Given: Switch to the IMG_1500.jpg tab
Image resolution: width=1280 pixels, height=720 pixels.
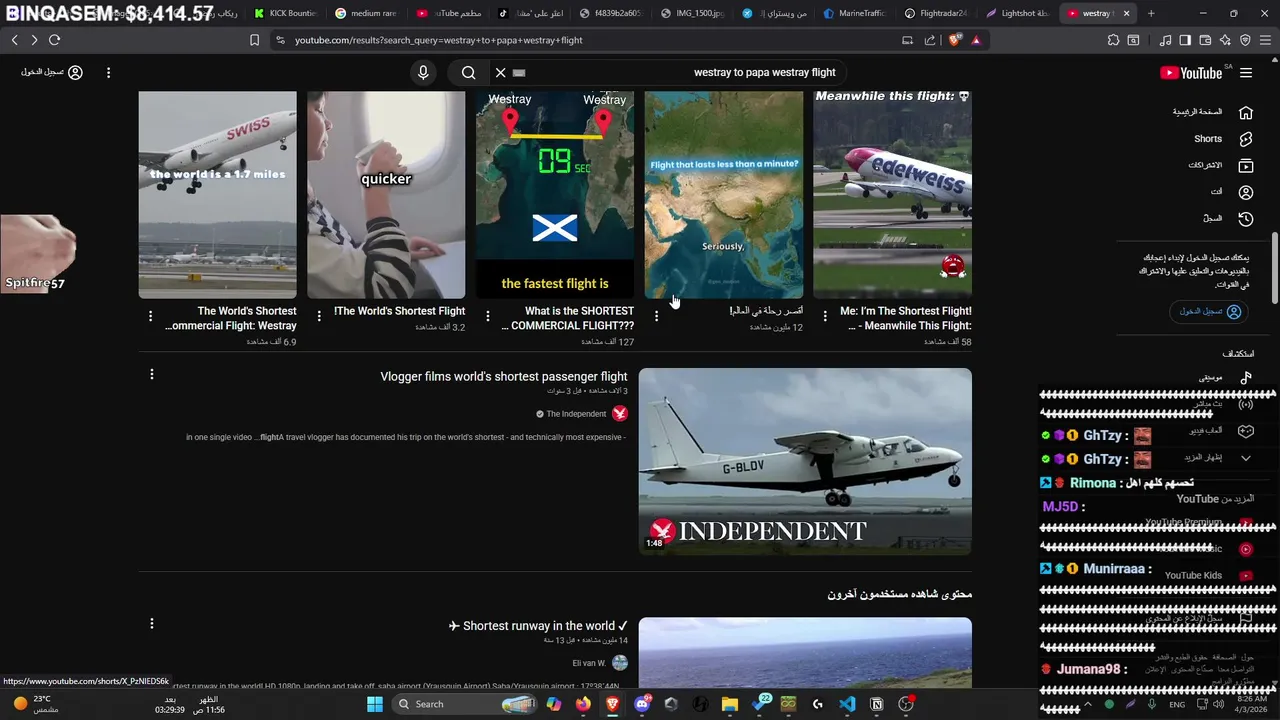Looking at the screenshot, I should 693,13.
